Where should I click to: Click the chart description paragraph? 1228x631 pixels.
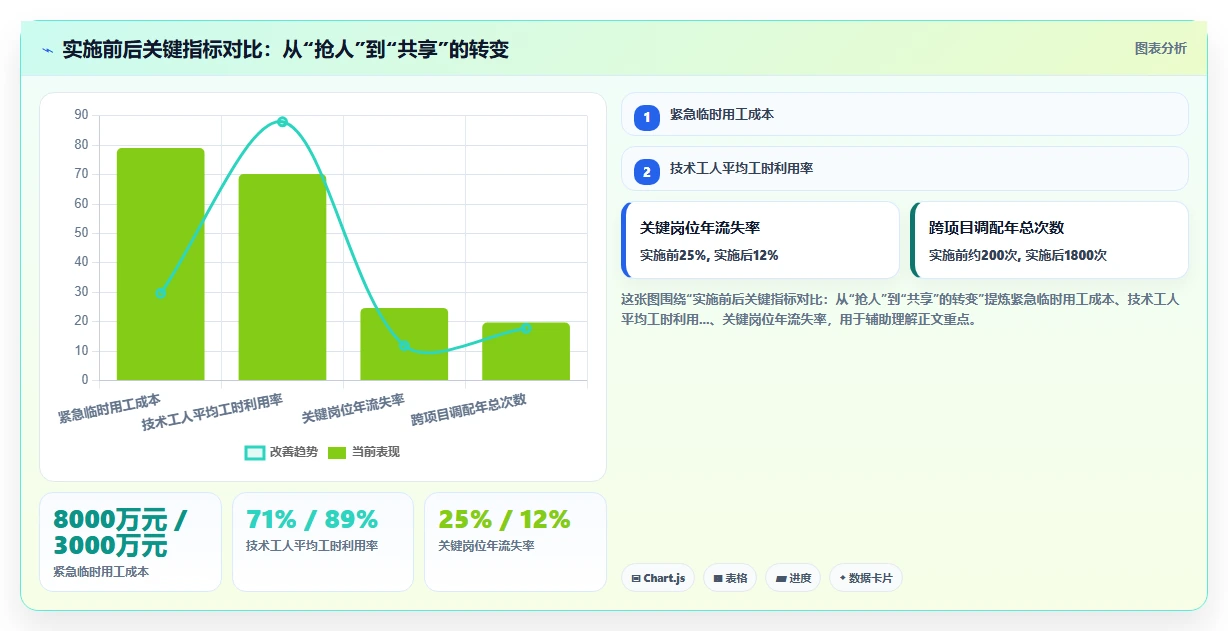coord(900,309)
